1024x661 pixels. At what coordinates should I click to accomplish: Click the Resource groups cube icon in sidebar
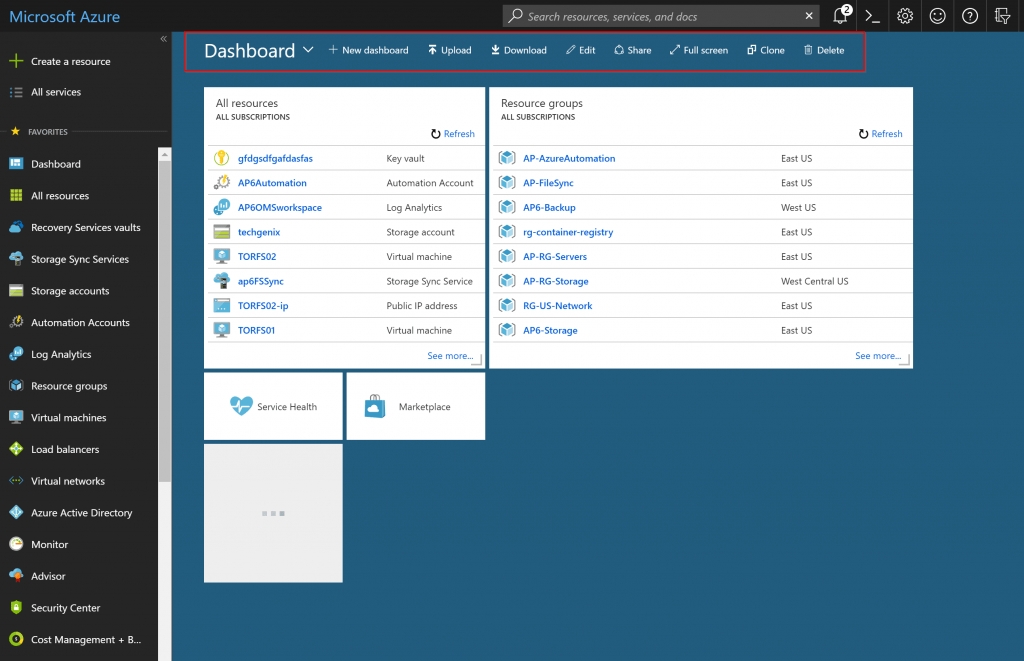pyautogui.click(x=16, y=385)
